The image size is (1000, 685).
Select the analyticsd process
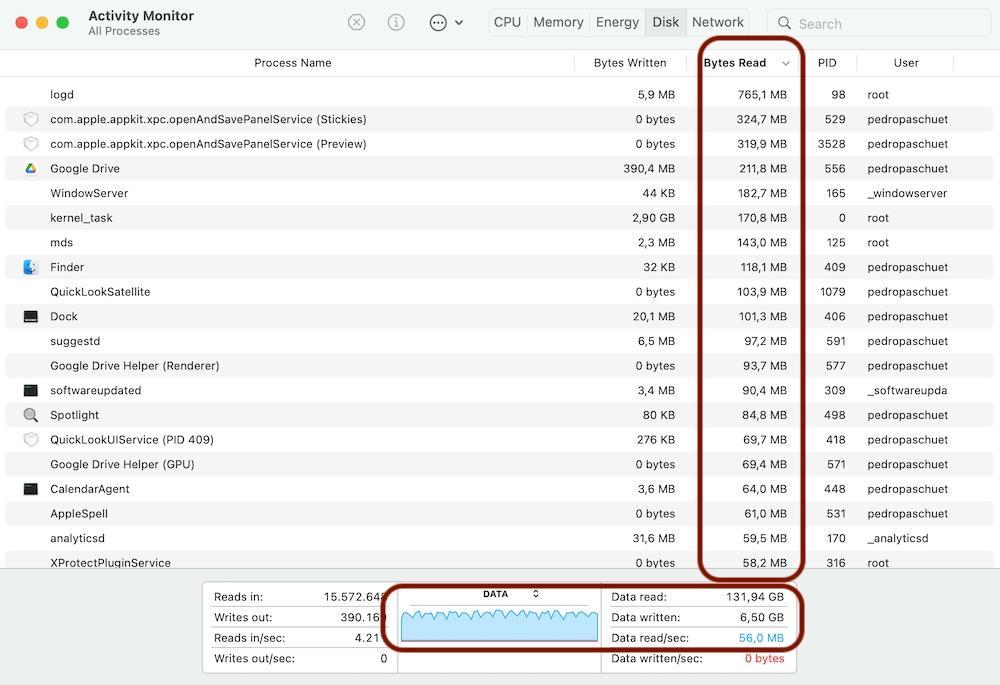(x=499, y=538)
